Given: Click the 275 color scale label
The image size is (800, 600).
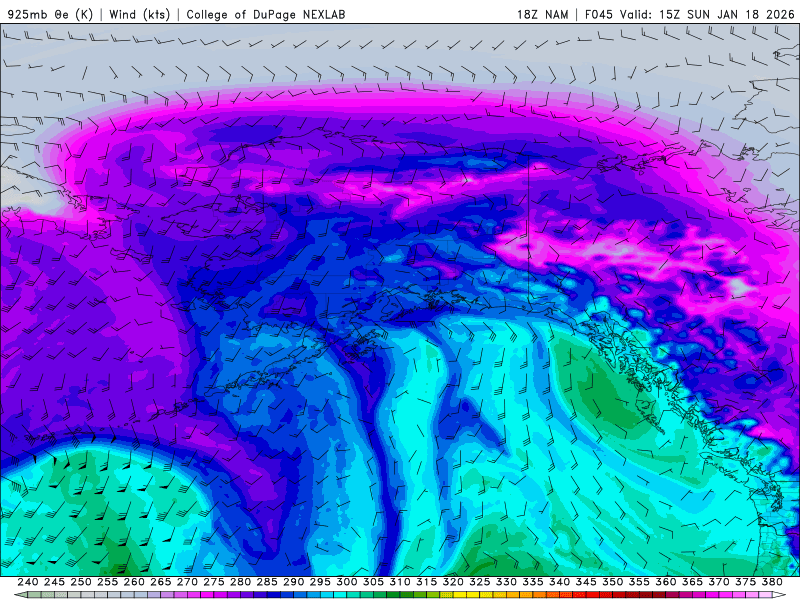Looking at the screenshot, I should point(214,582).
